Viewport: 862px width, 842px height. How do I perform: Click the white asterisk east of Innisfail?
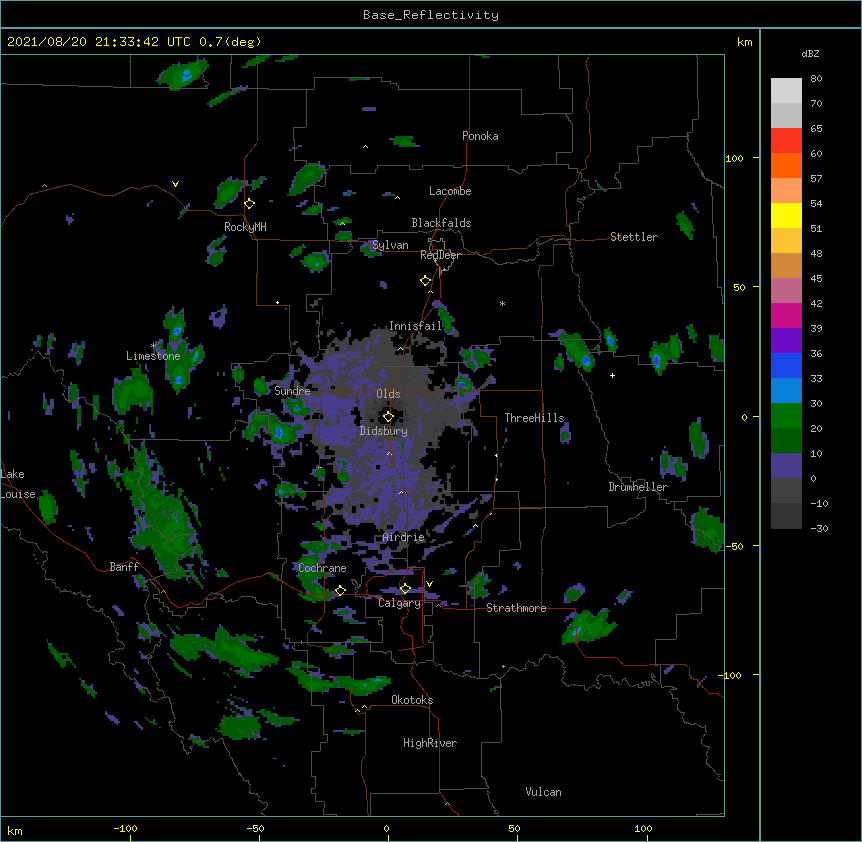click(x=502, y=303)
